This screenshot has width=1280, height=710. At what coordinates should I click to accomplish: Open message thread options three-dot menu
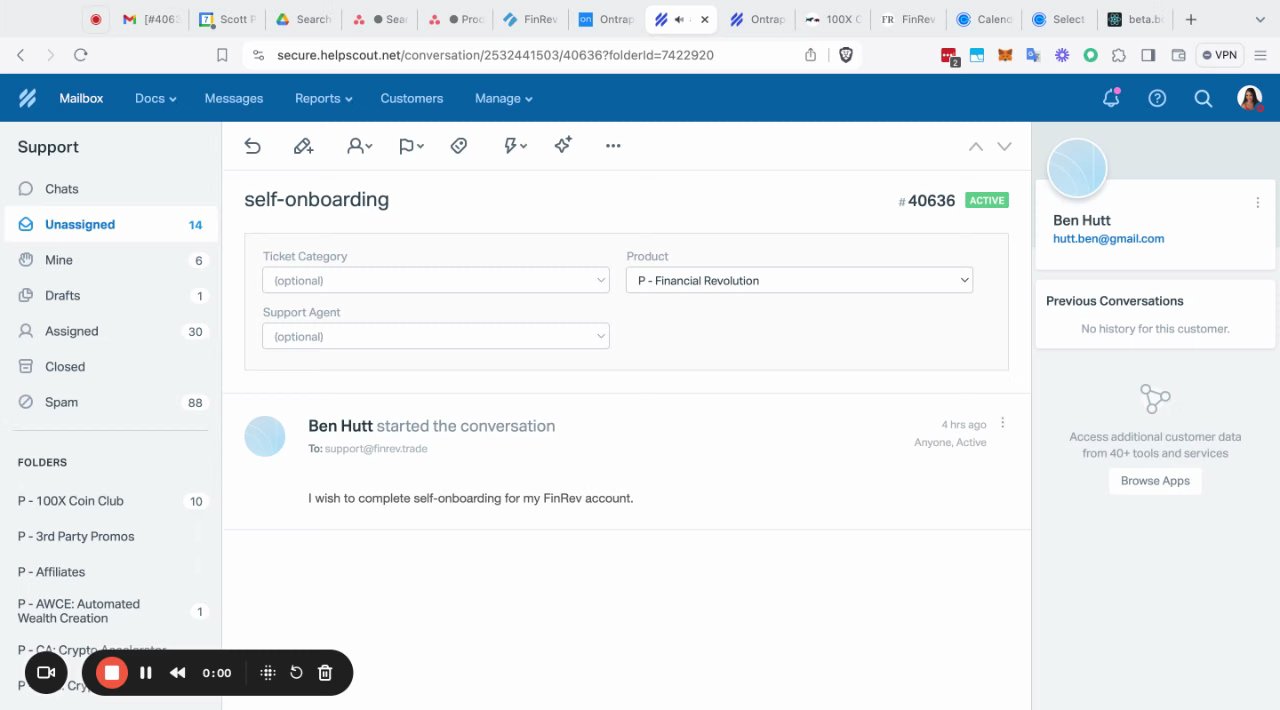pos(1003,423)
